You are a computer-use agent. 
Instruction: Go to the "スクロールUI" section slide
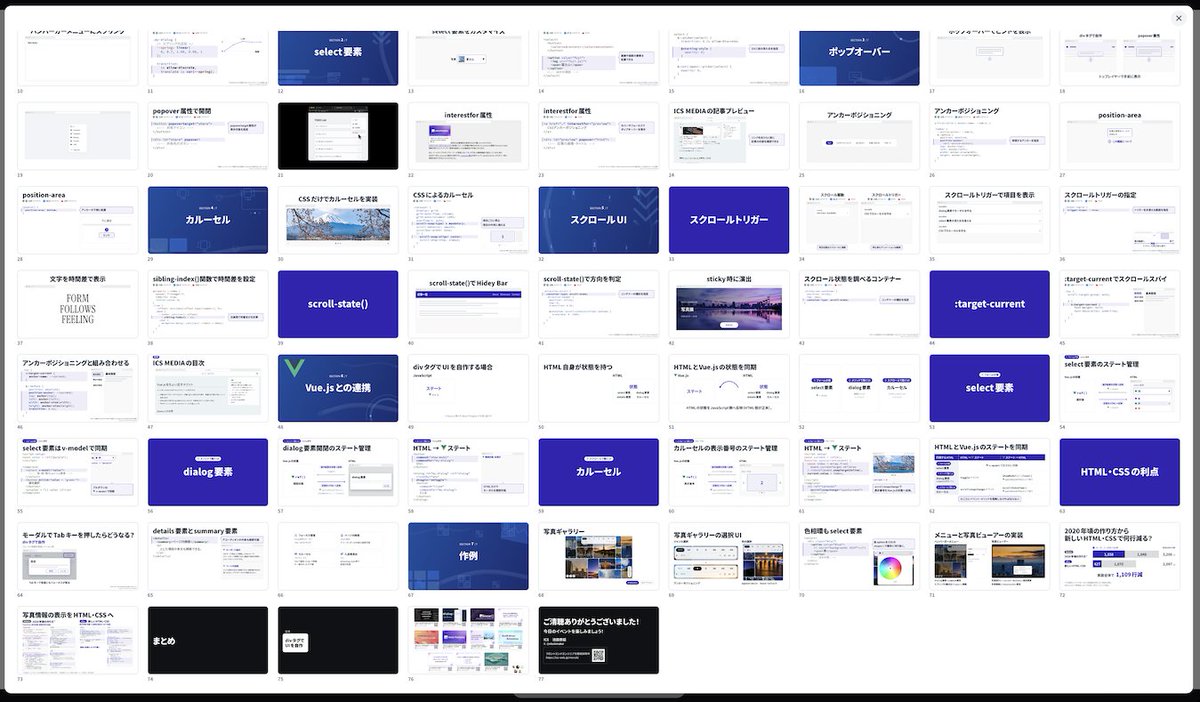599,220
